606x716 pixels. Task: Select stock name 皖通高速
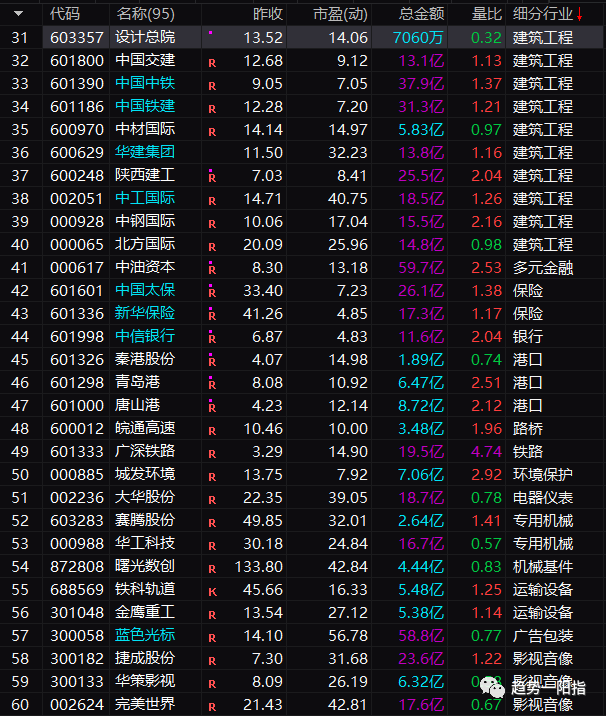tap(145, 428)
